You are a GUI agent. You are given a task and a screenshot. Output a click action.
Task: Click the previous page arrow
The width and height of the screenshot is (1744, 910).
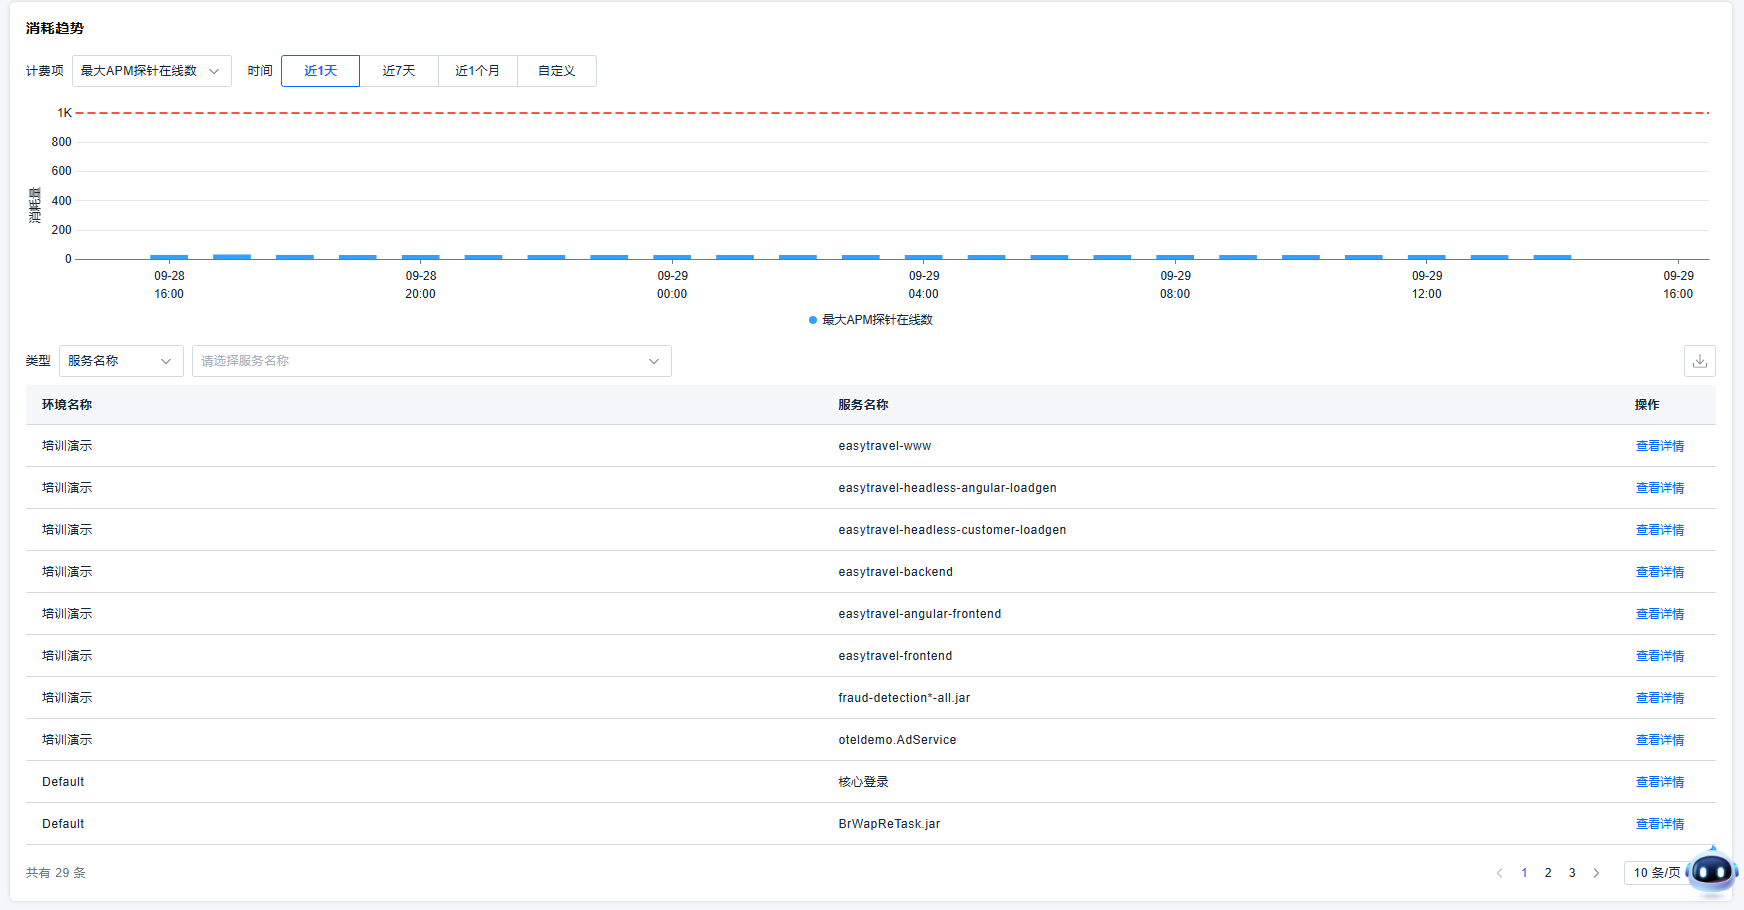tap(1499, 873)
